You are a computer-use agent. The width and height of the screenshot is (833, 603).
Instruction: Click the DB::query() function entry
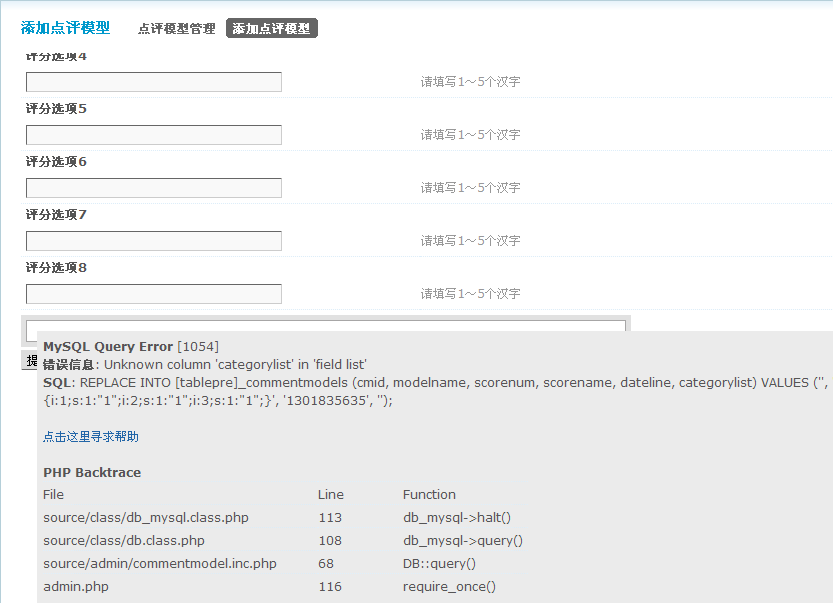pos(439,564)
